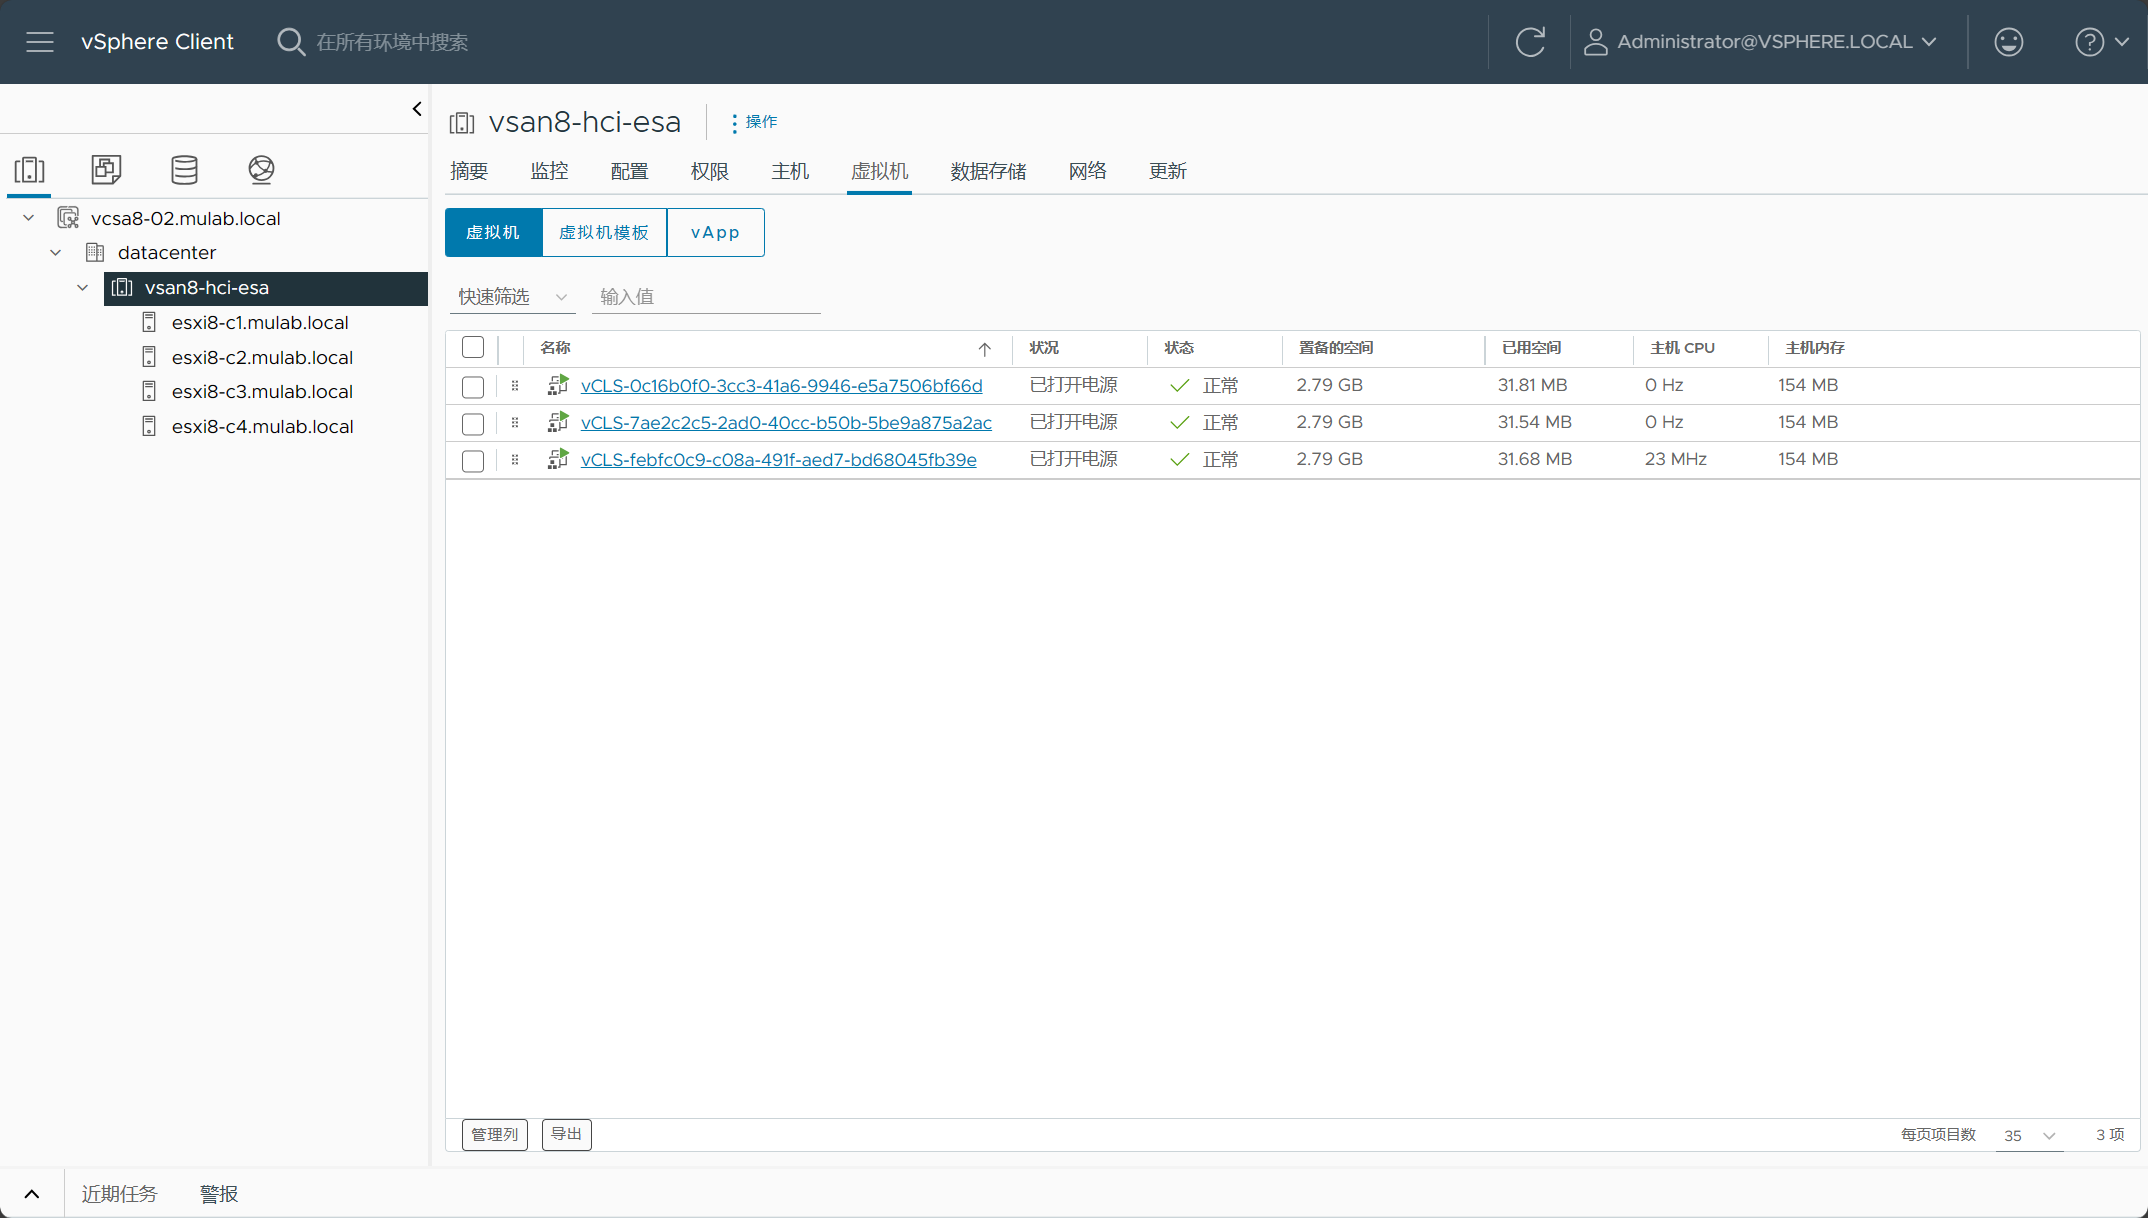
Task: Click the vcsa8-02.mulab.local vCenter icon
Action: tap(68, 218)
